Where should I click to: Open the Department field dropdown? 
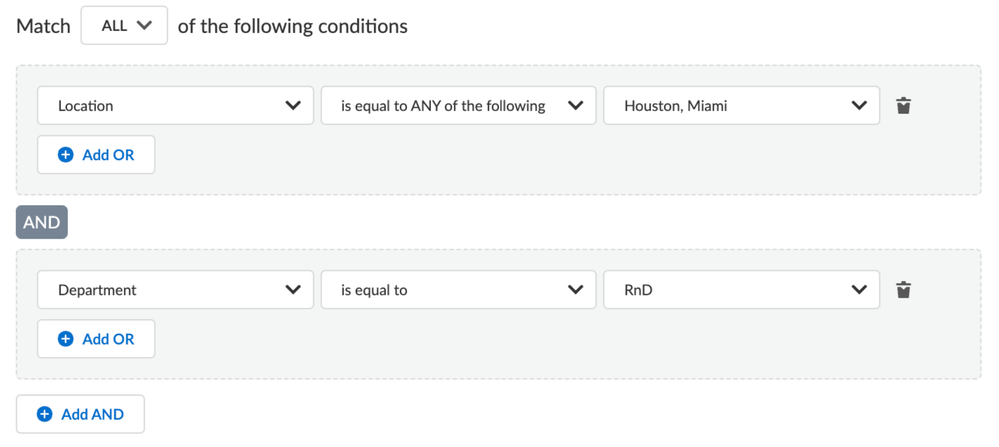tap(175, 290)
